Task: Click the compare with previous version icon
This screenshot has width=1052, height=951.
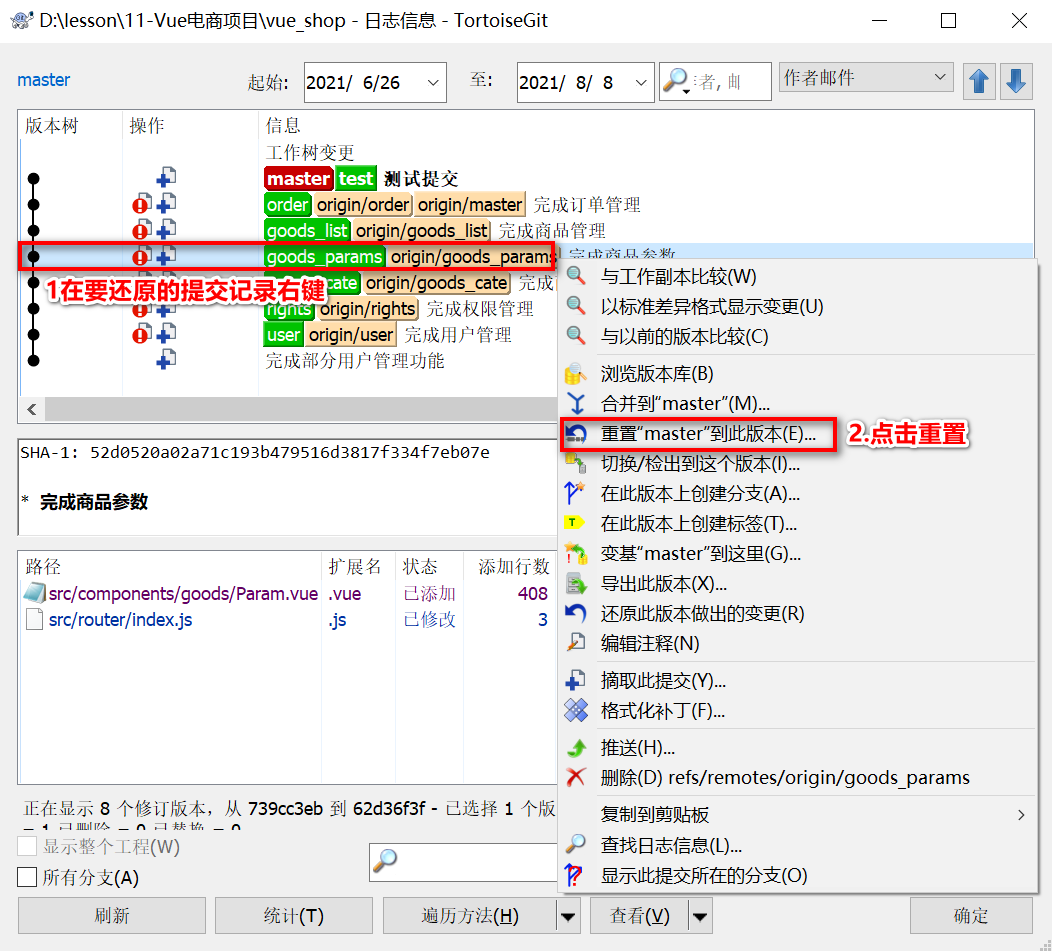Action: tap(576, 336)
